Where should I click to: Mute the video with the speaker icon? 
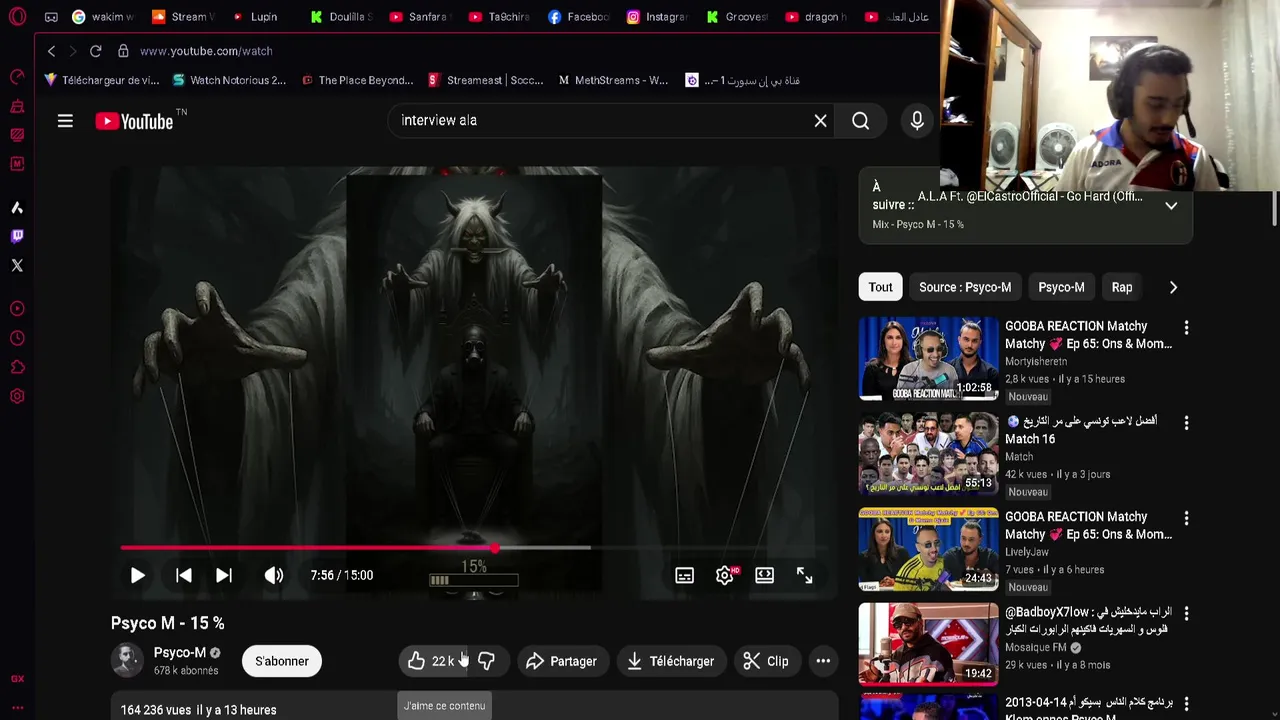pos(273,575)
